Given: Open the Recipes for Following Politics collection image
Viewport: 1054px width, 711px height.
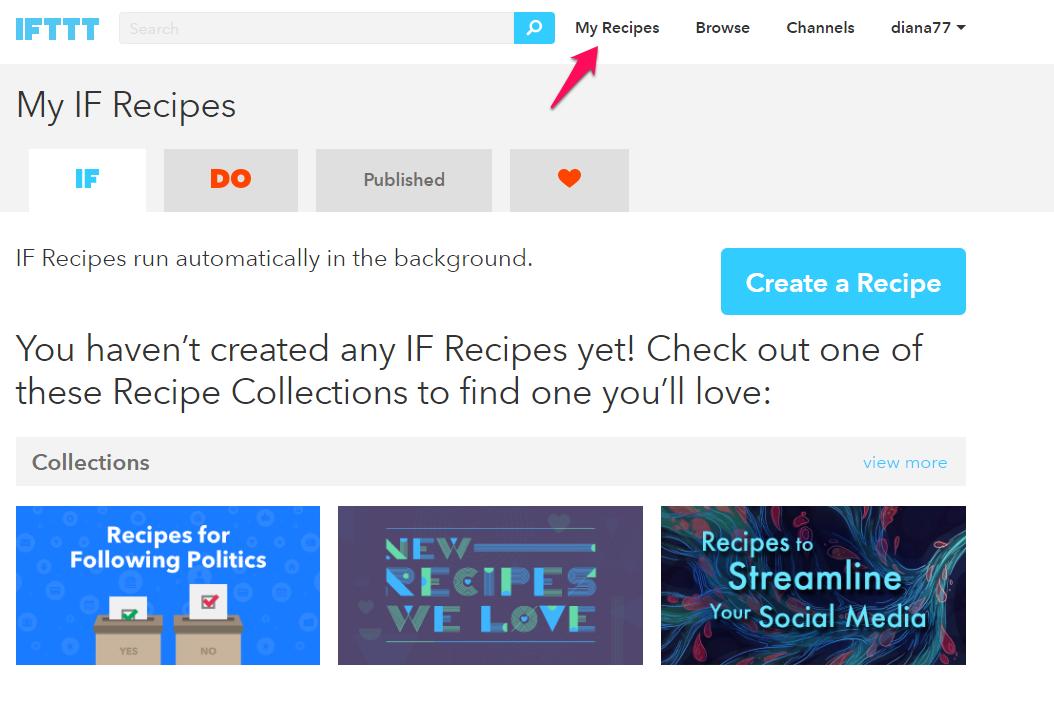Looking at the screenshot, I should click(167, 585).
